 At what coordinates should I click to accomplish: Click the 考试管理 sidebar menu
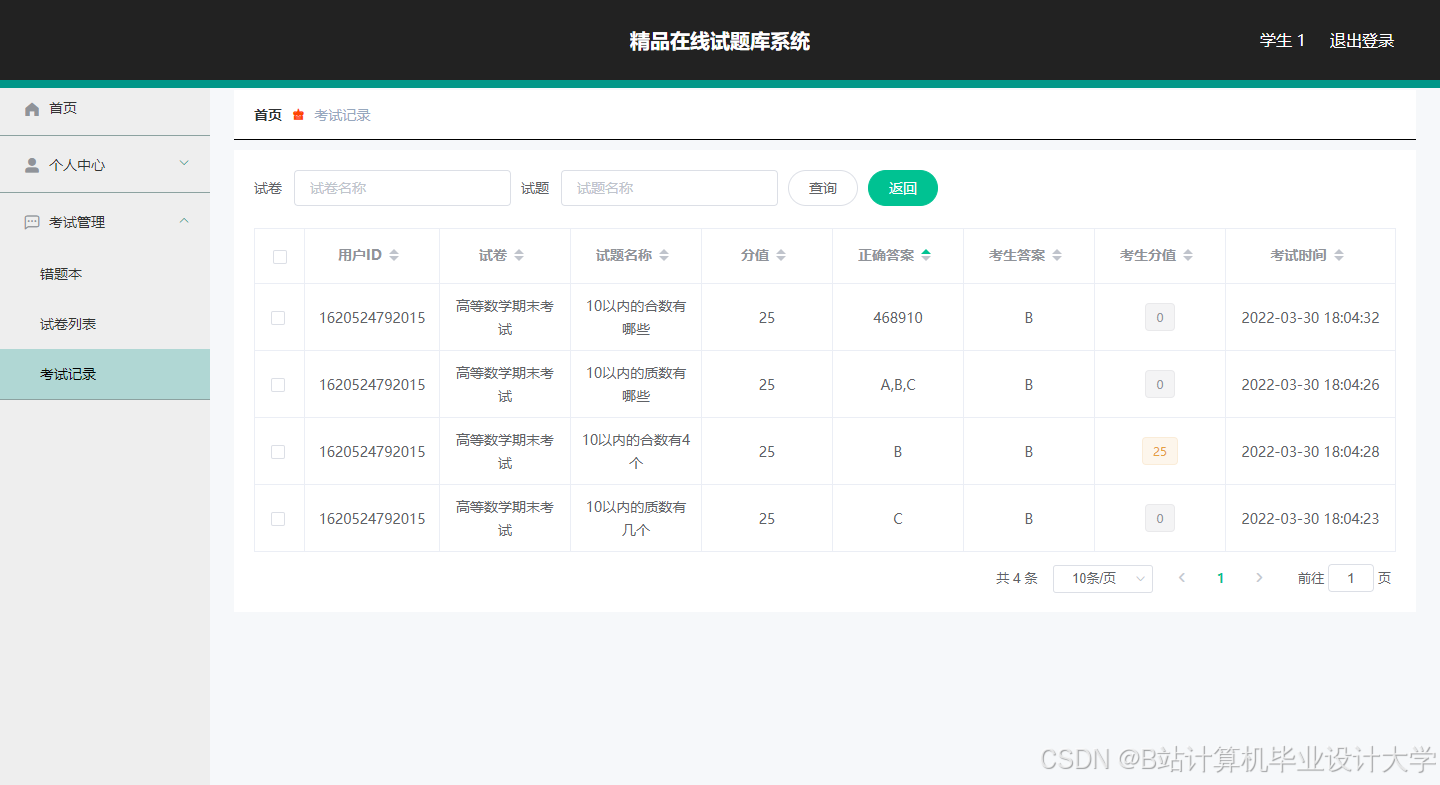pyautogui.click(x=105, y=222)
